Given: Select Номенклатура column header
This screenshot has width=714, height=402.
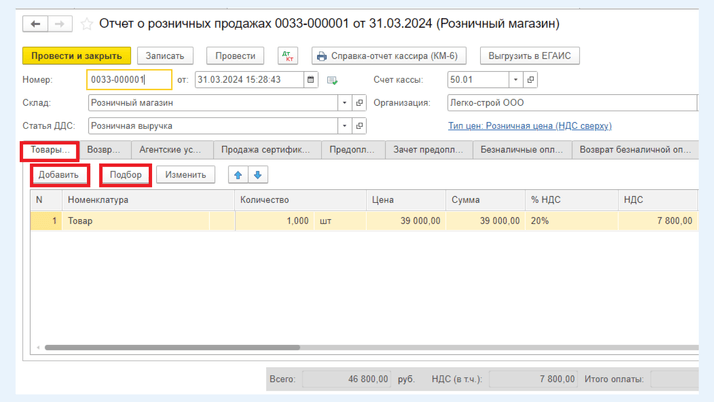Looking at the screenshot, I should click(148, 200).
